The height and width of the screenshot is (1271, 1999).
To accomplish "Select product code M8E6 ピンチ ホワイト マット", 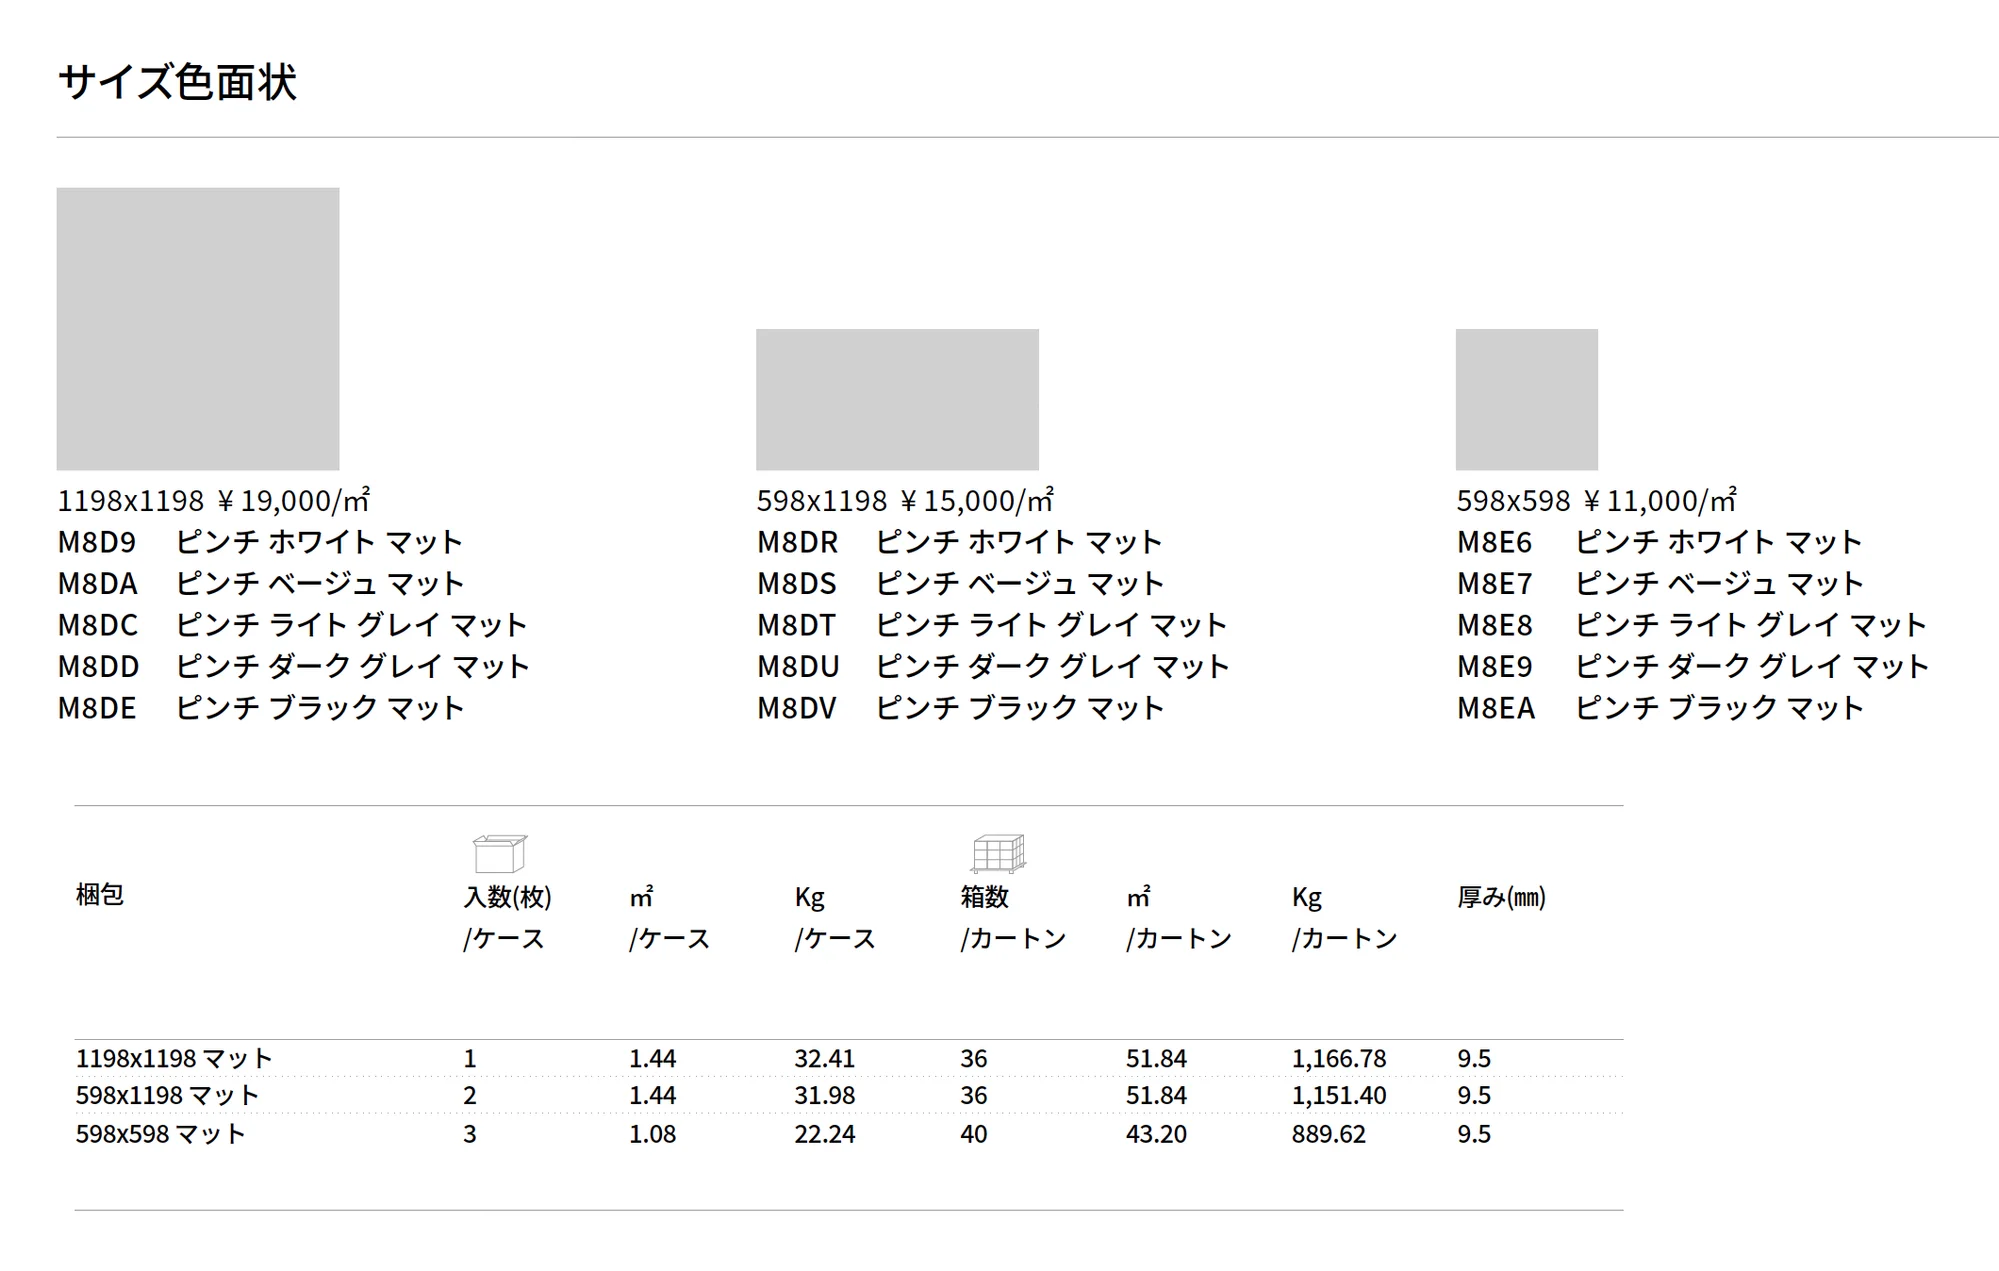I will pos(1660,542).
